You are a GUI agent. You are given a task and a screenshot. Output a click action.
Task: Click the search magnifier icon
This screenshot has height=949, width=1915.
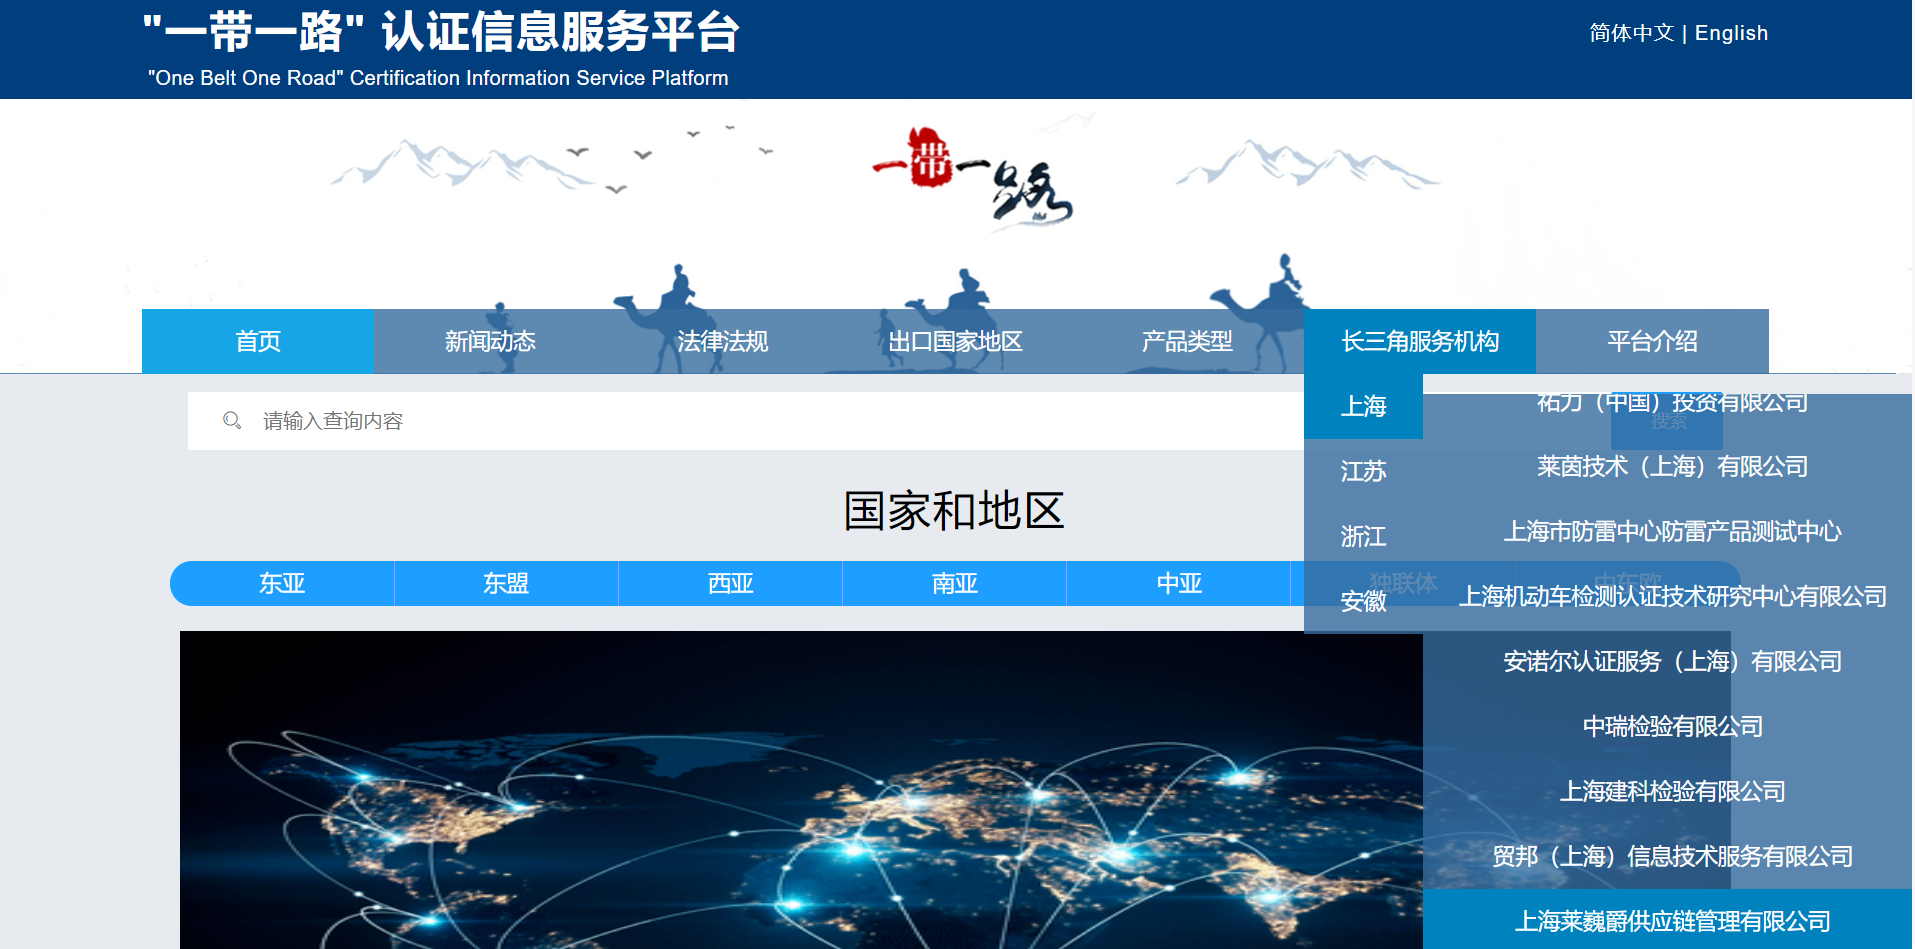(232, 421)
